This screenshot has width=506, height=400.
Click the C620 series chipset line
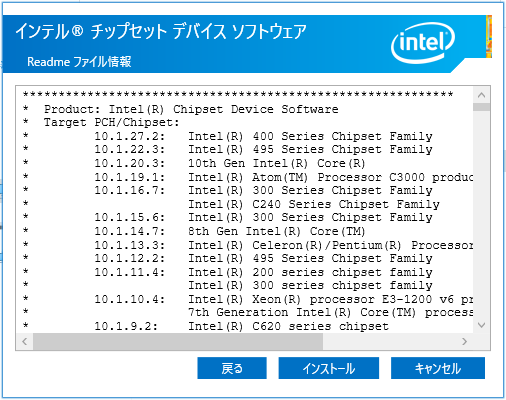point(241,326)
